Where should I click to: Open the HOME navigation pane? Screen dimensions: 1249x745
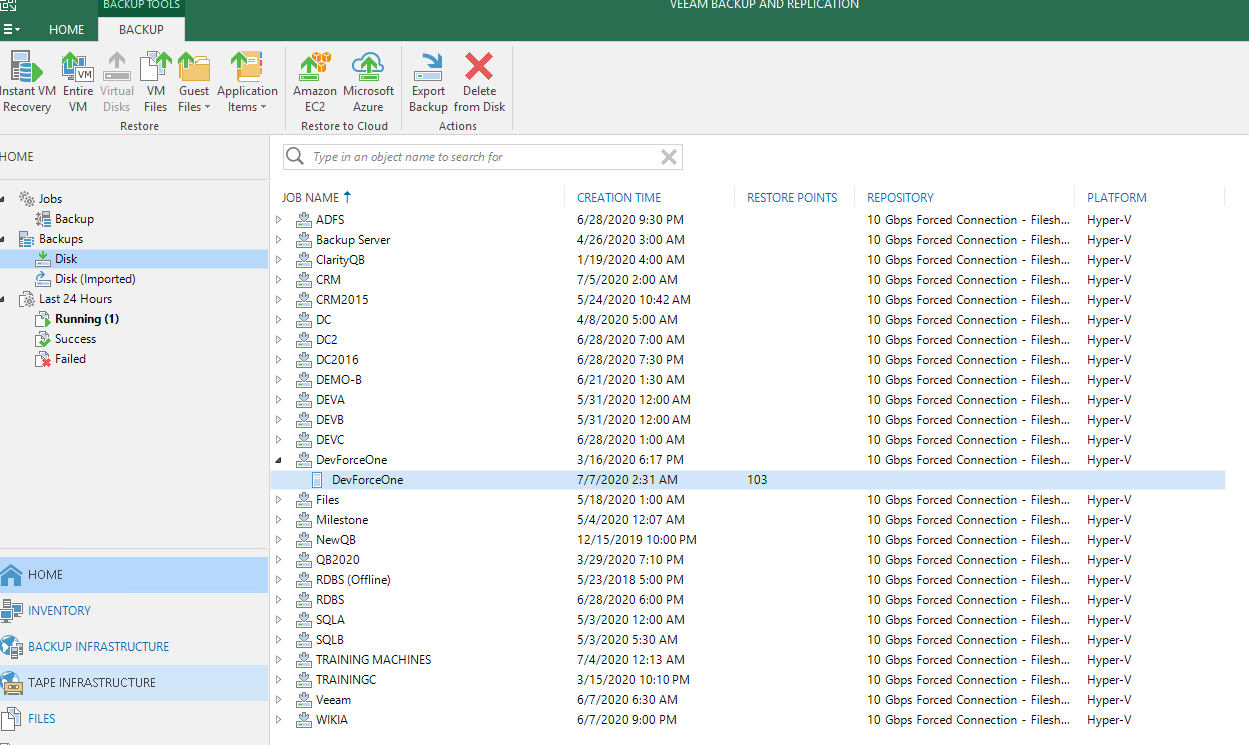[x=134, y=575]
